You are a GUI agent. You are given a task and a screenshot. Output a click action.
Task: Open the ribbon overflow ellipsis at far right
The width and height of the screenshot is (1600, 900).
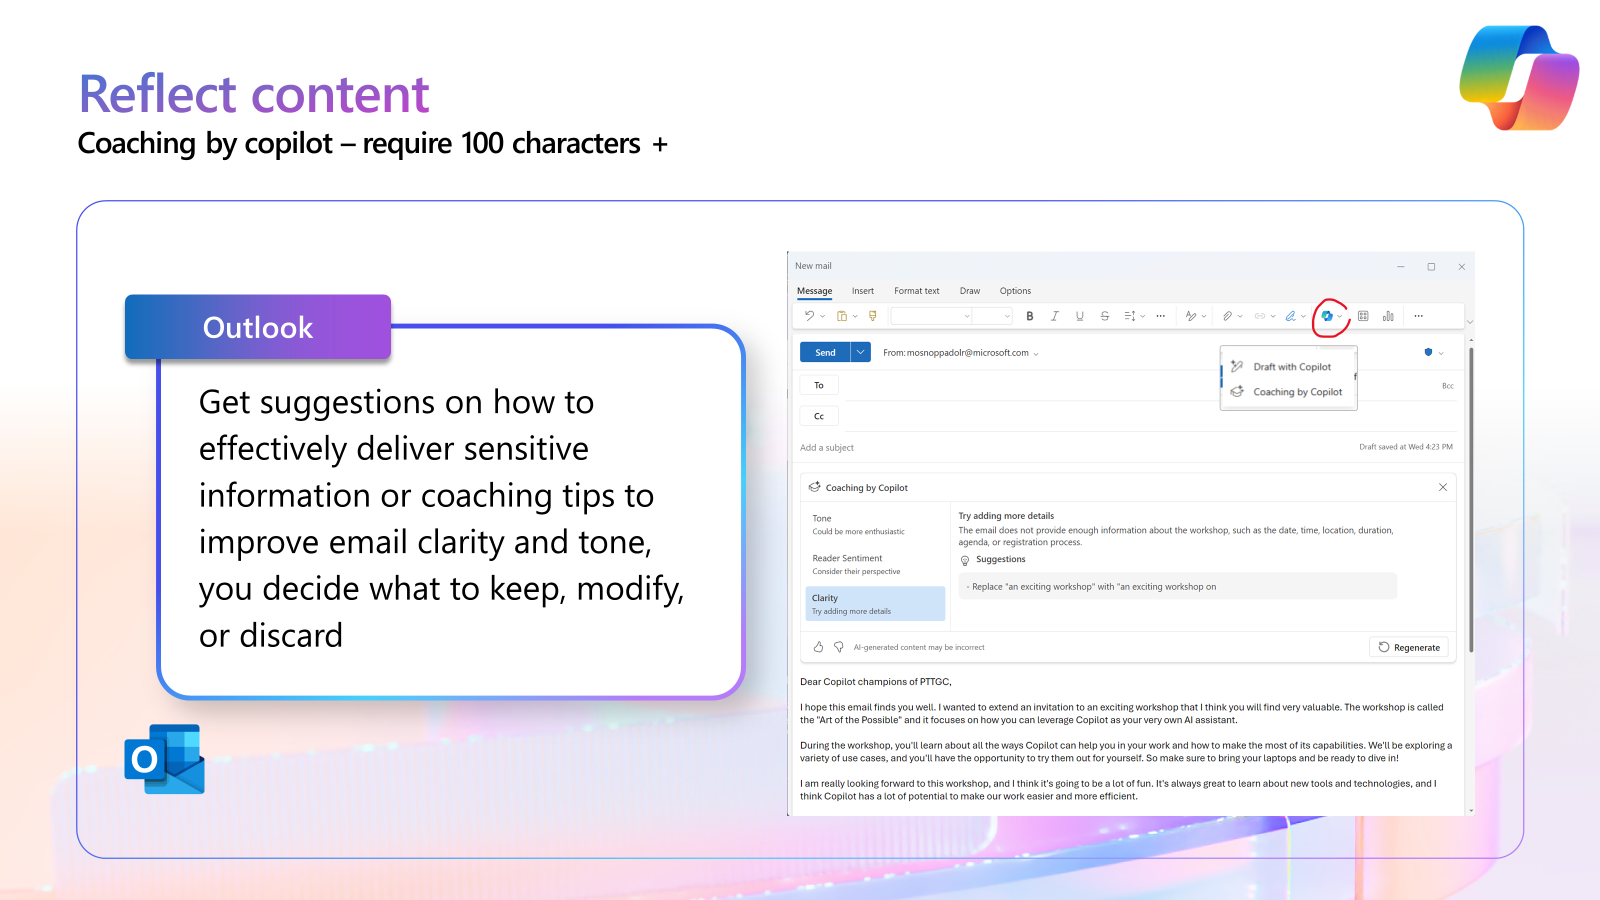[1418, 316]
